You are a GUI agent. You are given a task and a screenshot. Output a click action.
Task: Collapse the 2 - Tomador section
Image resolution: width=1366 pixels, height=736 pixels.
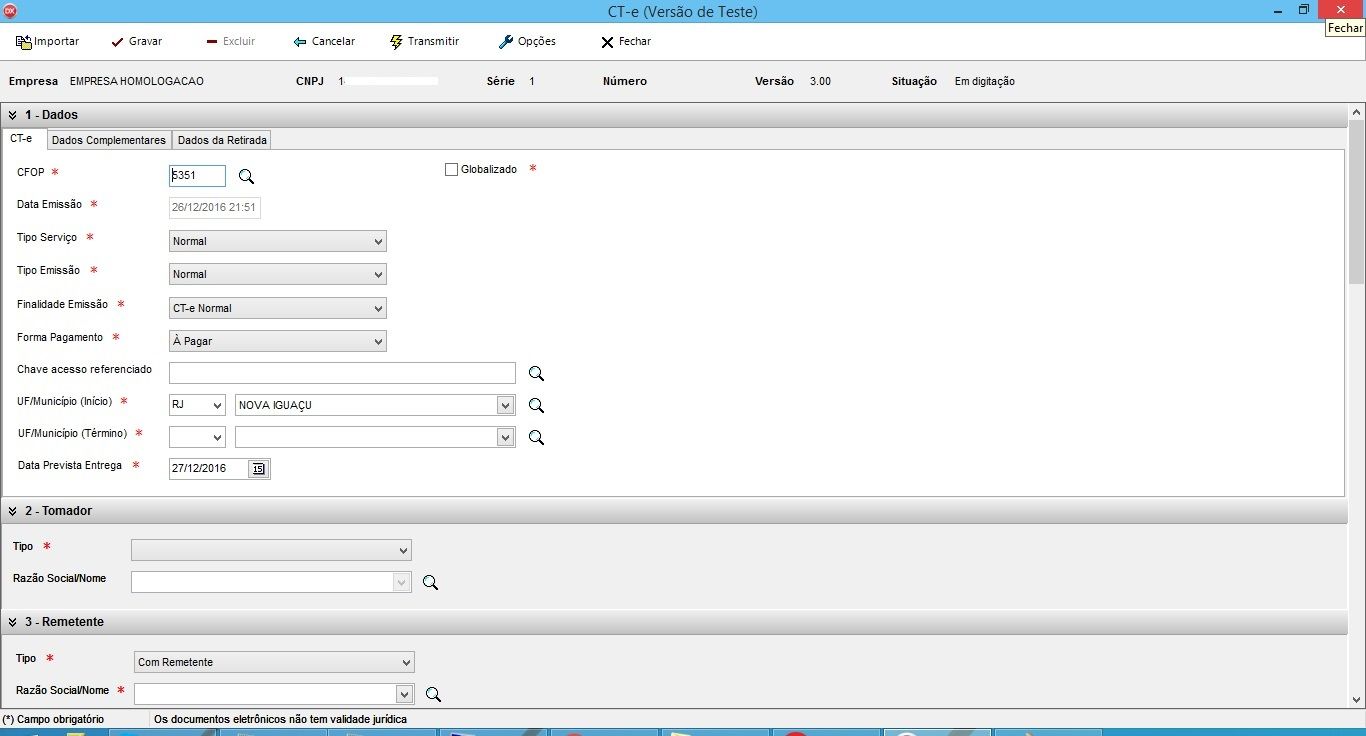[x=12, y=511]
